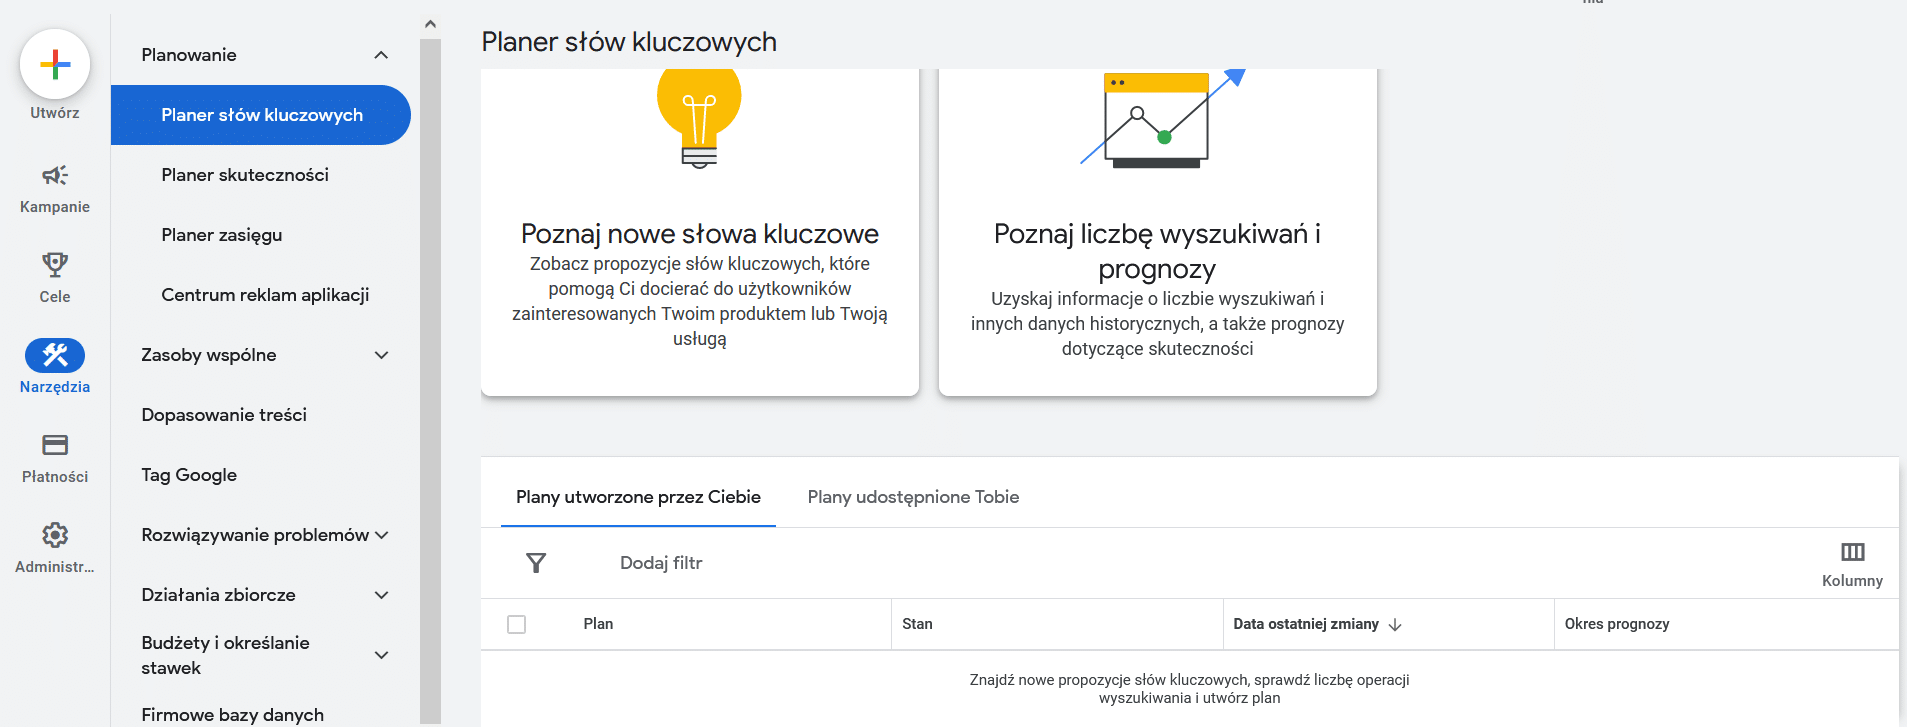Click the filter funnel icon
Viewport: 1907px width, 727px height.
pos(536,563)
